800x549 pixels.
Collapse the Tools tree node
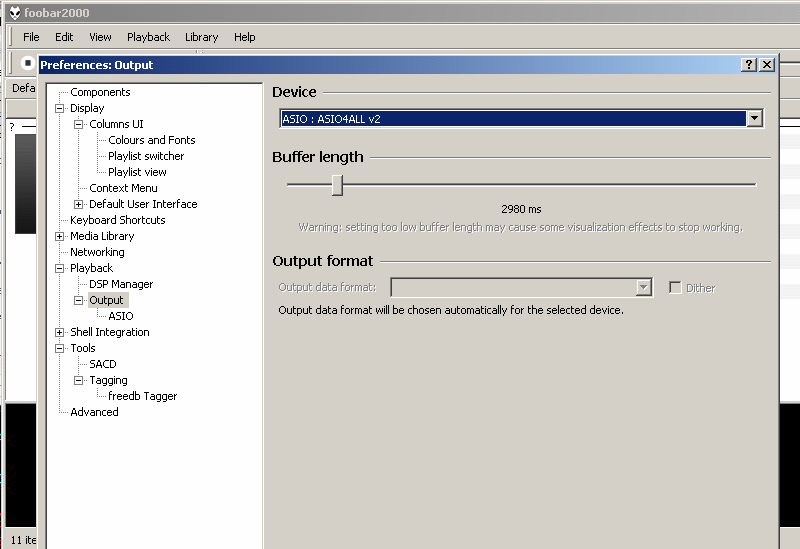tap(60, 348)
